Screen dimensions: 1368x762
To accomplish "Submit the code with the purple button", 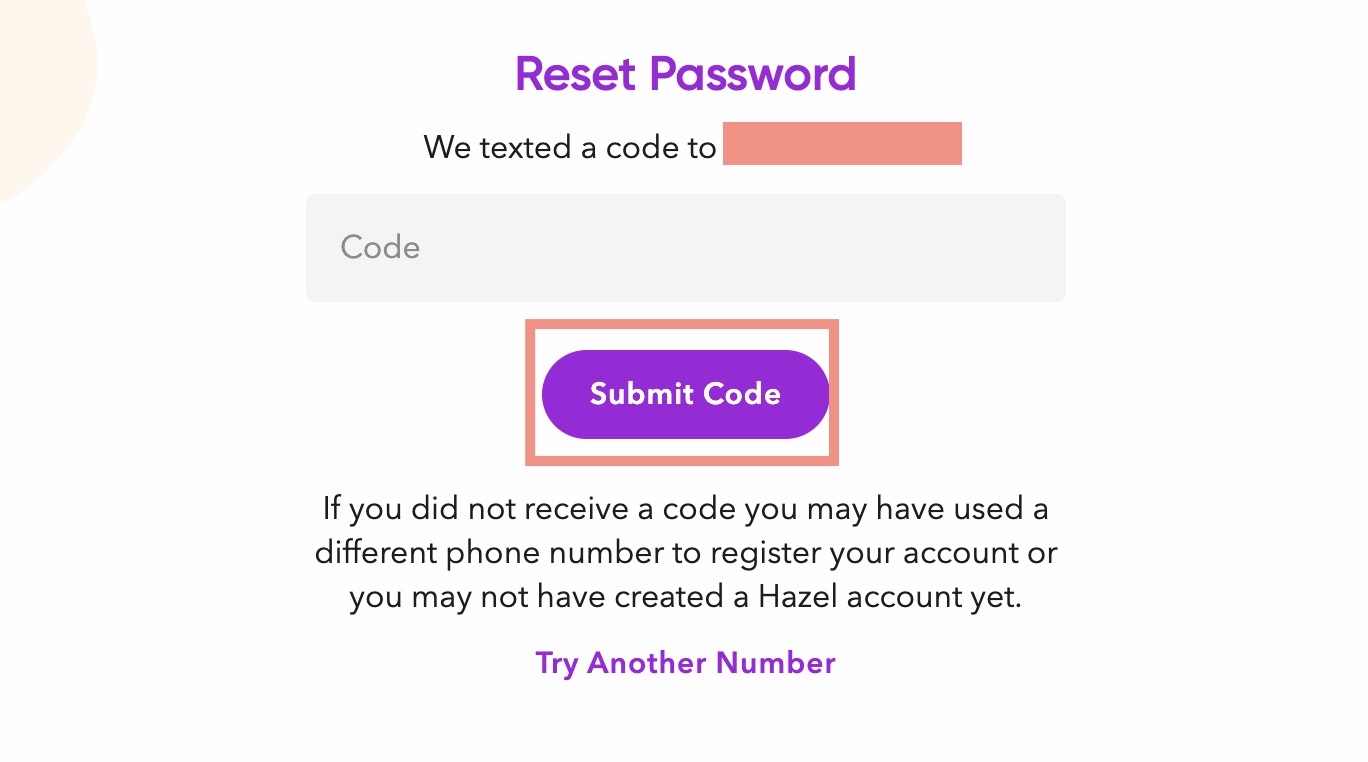I will pyautogui.click(x=685, y=394).
